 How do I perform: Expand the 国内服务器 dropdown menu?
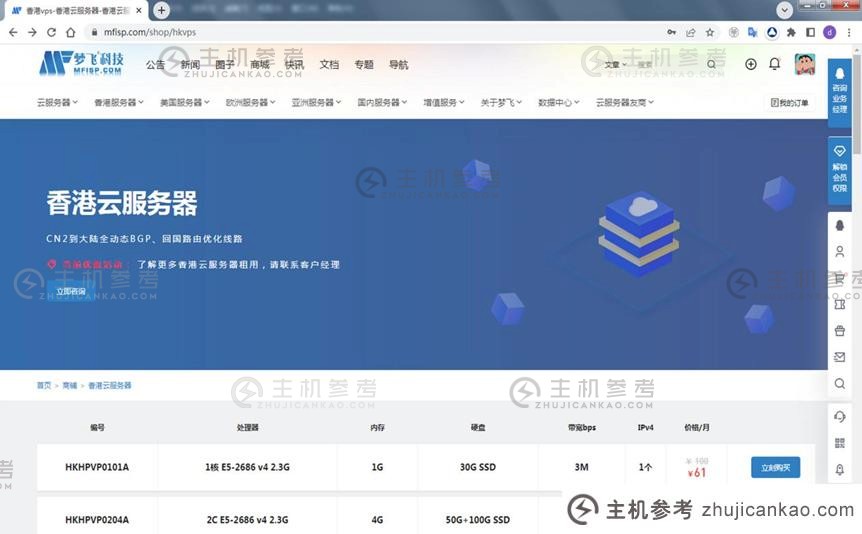pyautogui.click(x=383, y=102)
